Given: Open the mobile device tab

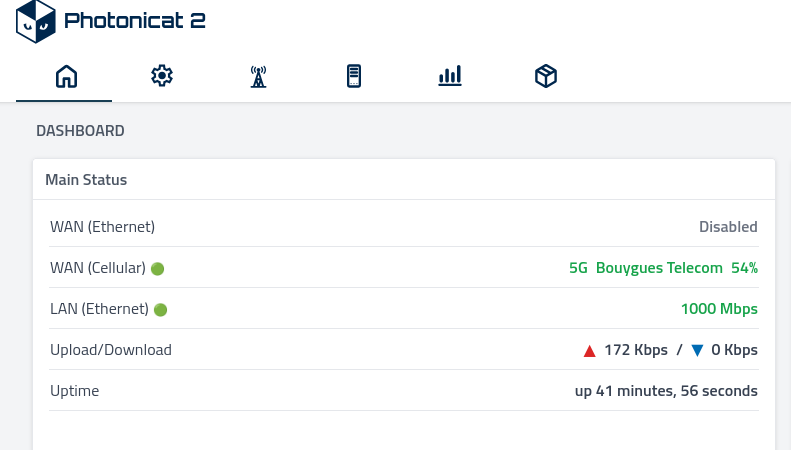Looking at the screenshot, I should [353, 76].
